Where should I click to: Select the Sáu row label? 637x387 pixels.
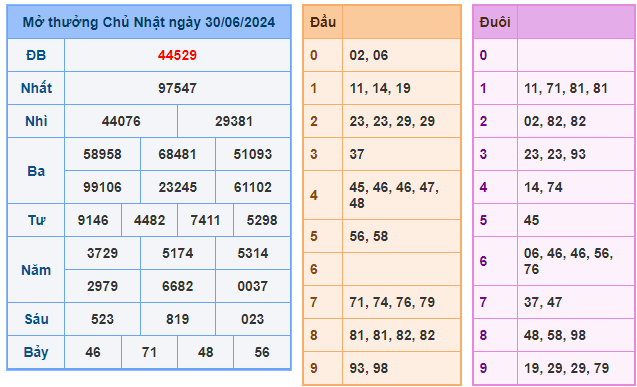point(36,319)
